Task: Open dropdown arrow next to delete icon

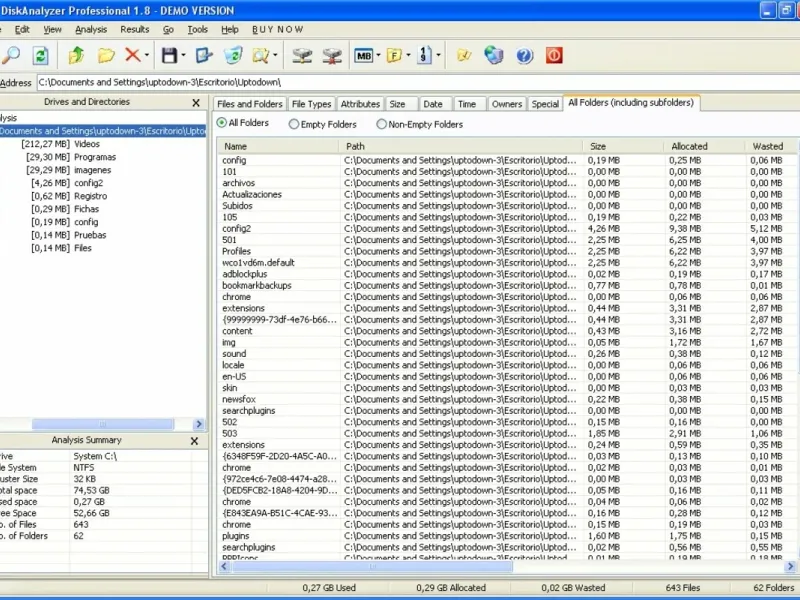Action: pos(146,56)
